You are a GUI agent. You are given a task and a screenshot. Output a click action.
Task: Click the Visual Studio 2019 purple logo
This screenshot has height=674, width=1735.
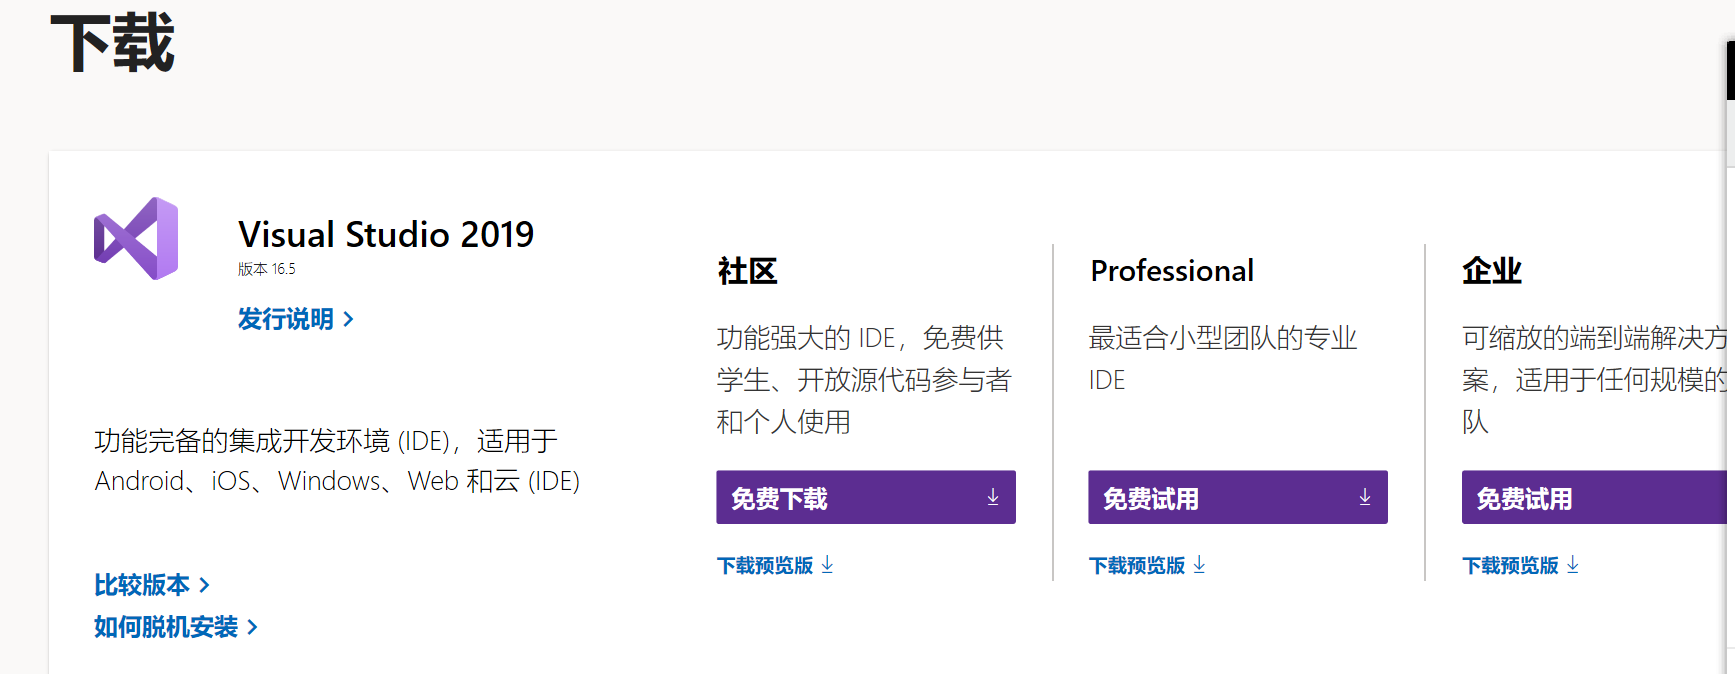pyautogui.click(x=136, y=238)
